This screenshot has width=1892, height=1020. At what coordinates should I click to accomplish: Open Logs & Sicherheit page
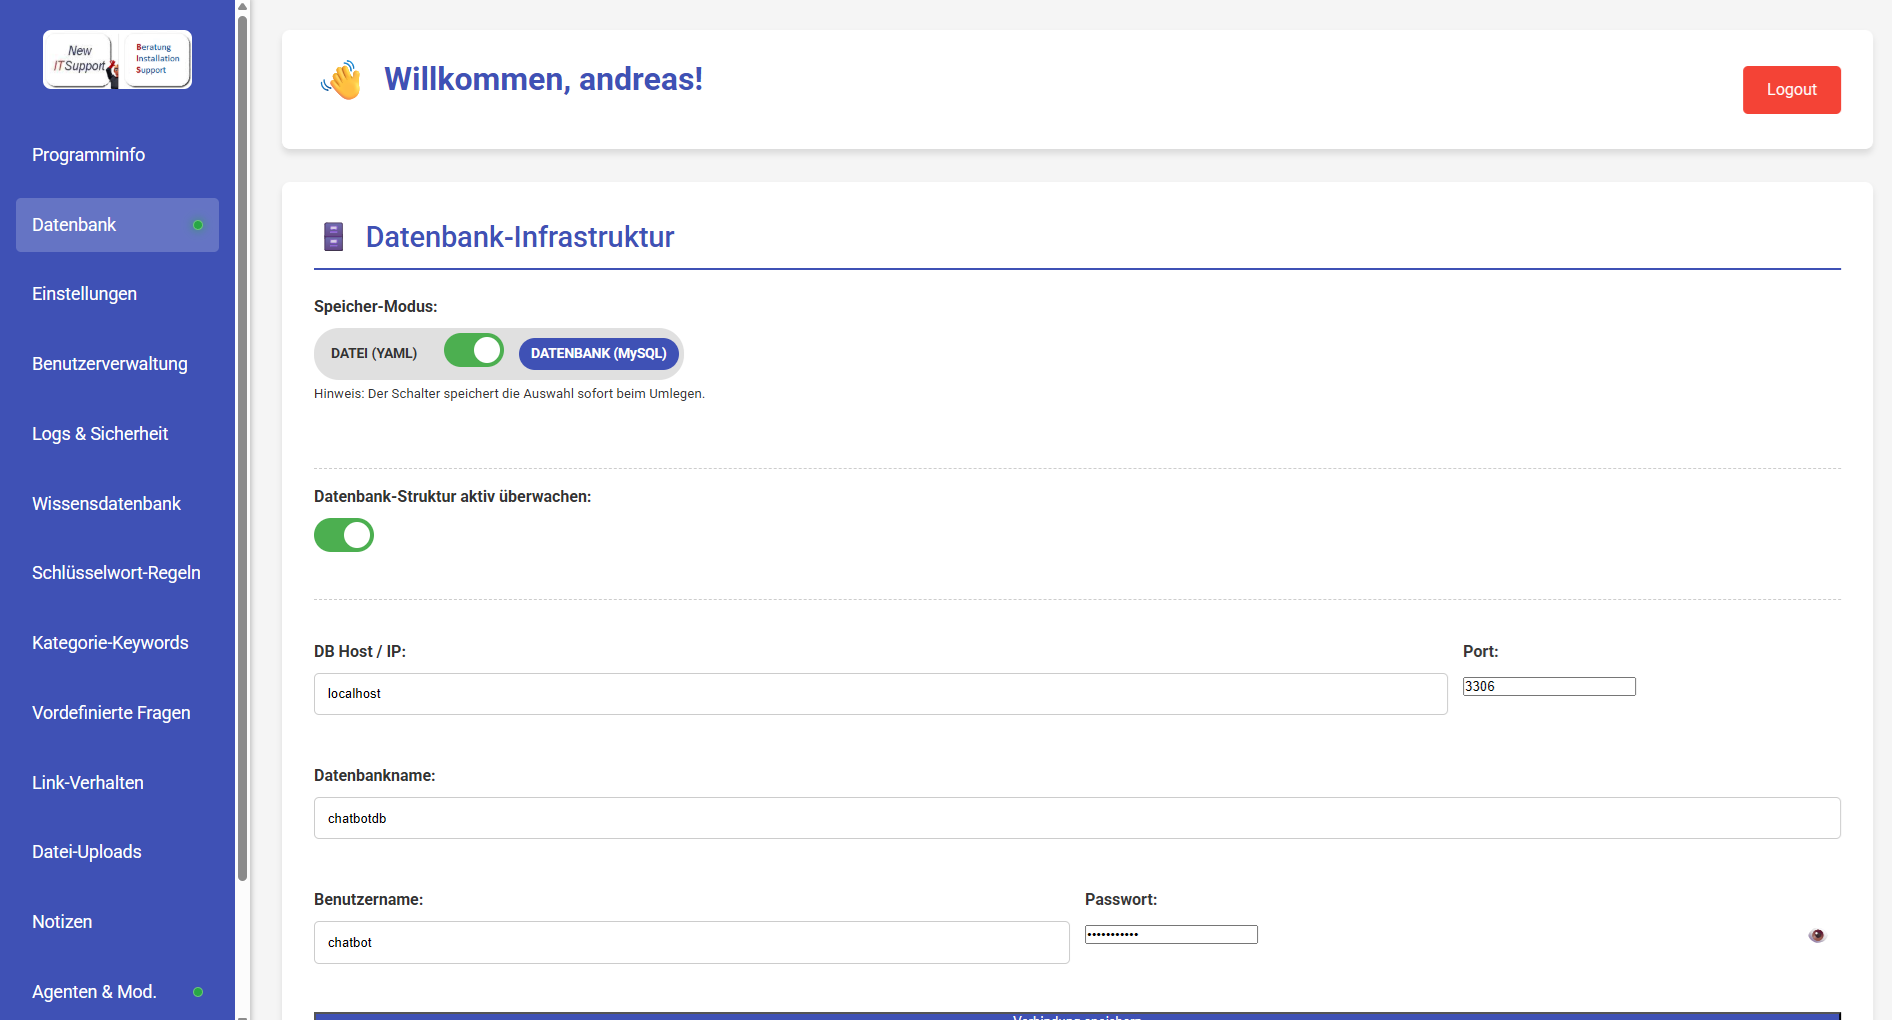(x=100, y=434)
